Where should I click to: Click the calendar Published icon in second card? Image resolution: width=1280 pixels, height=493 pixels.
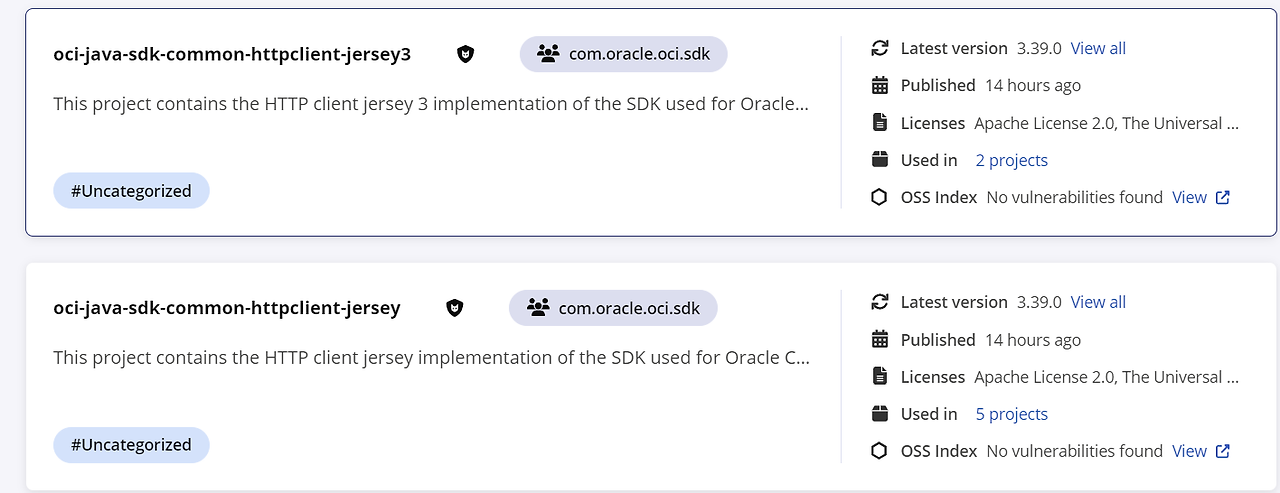(880, 340)
